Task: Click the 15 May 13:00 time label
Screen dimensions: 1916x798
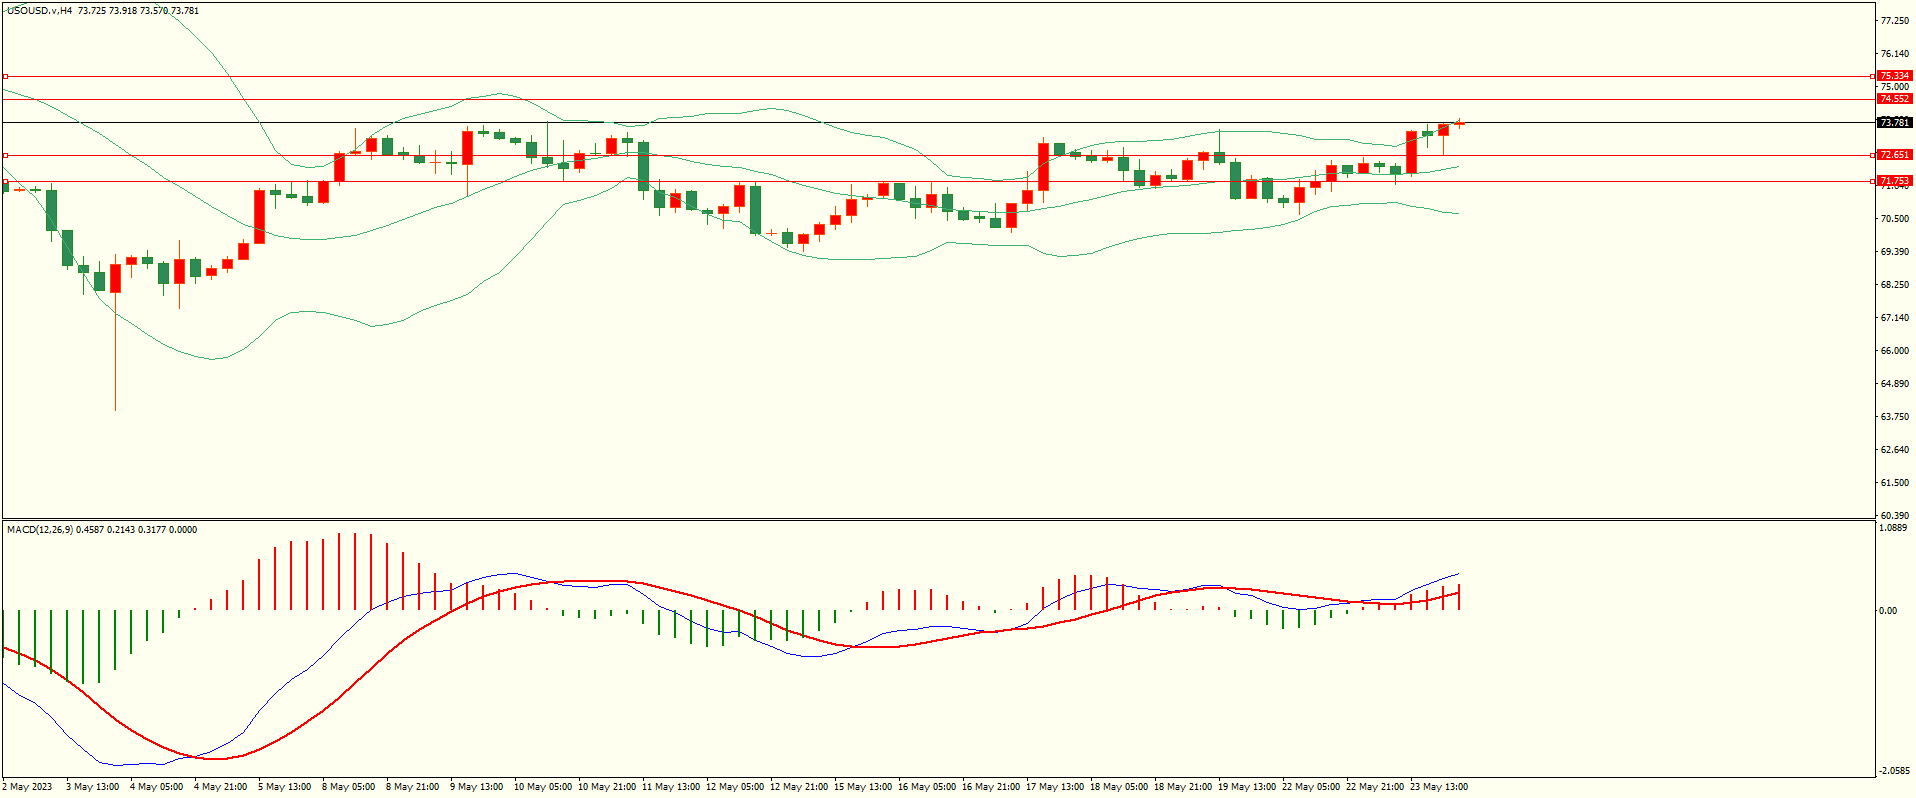Action: [863, 787]
